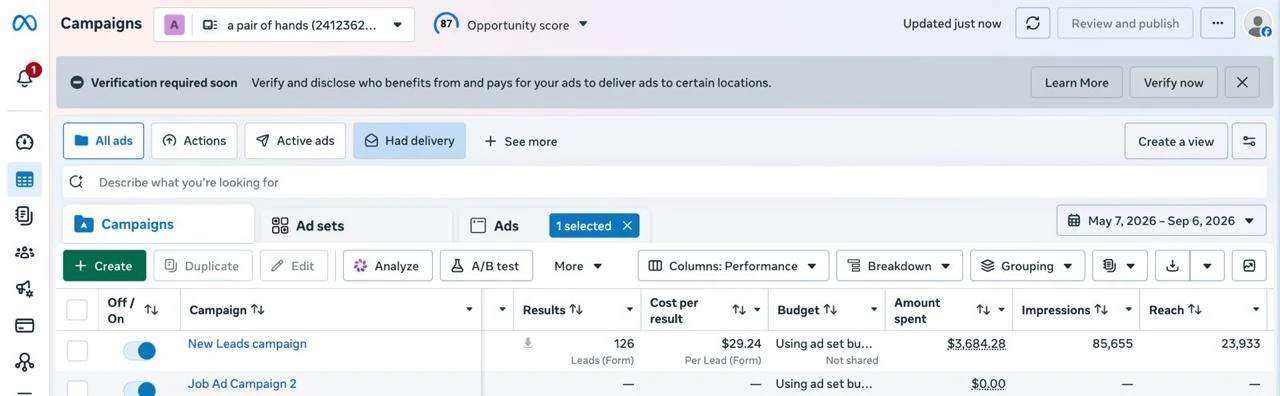The width and height of the screenshot is (1280, 396).
Task: Open the New Leads campaign link
Action: coord(247,344)
